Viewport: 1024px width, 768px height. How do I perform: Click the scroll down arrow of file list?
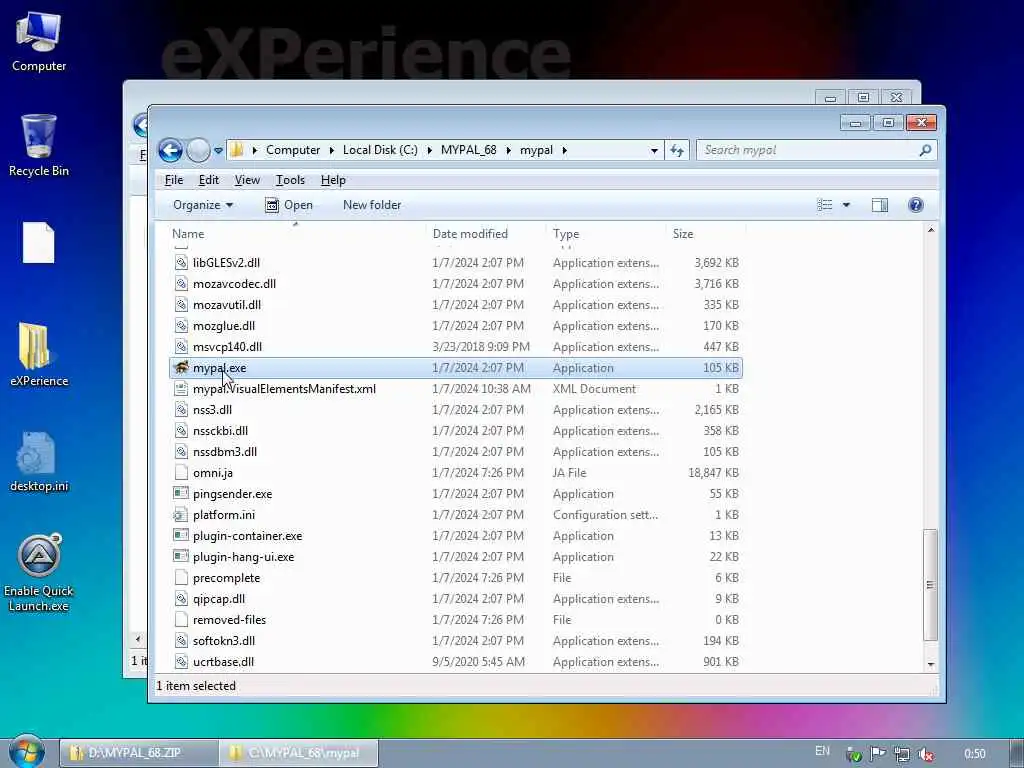pyautogui.click(x=931, y=664)
